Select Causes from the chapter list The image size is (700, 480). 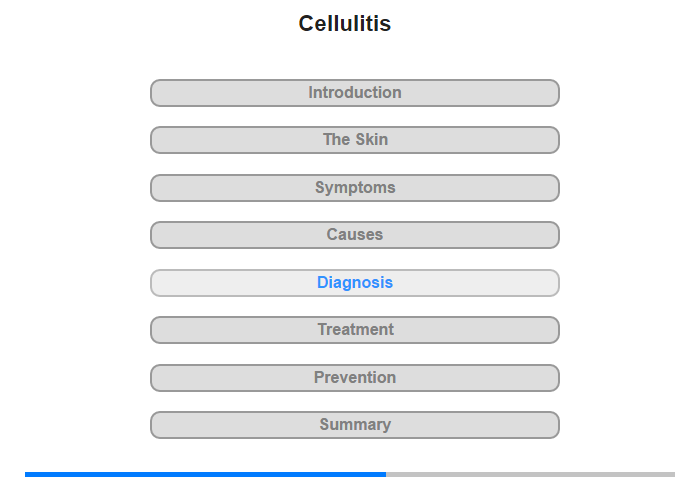point(355,235)
